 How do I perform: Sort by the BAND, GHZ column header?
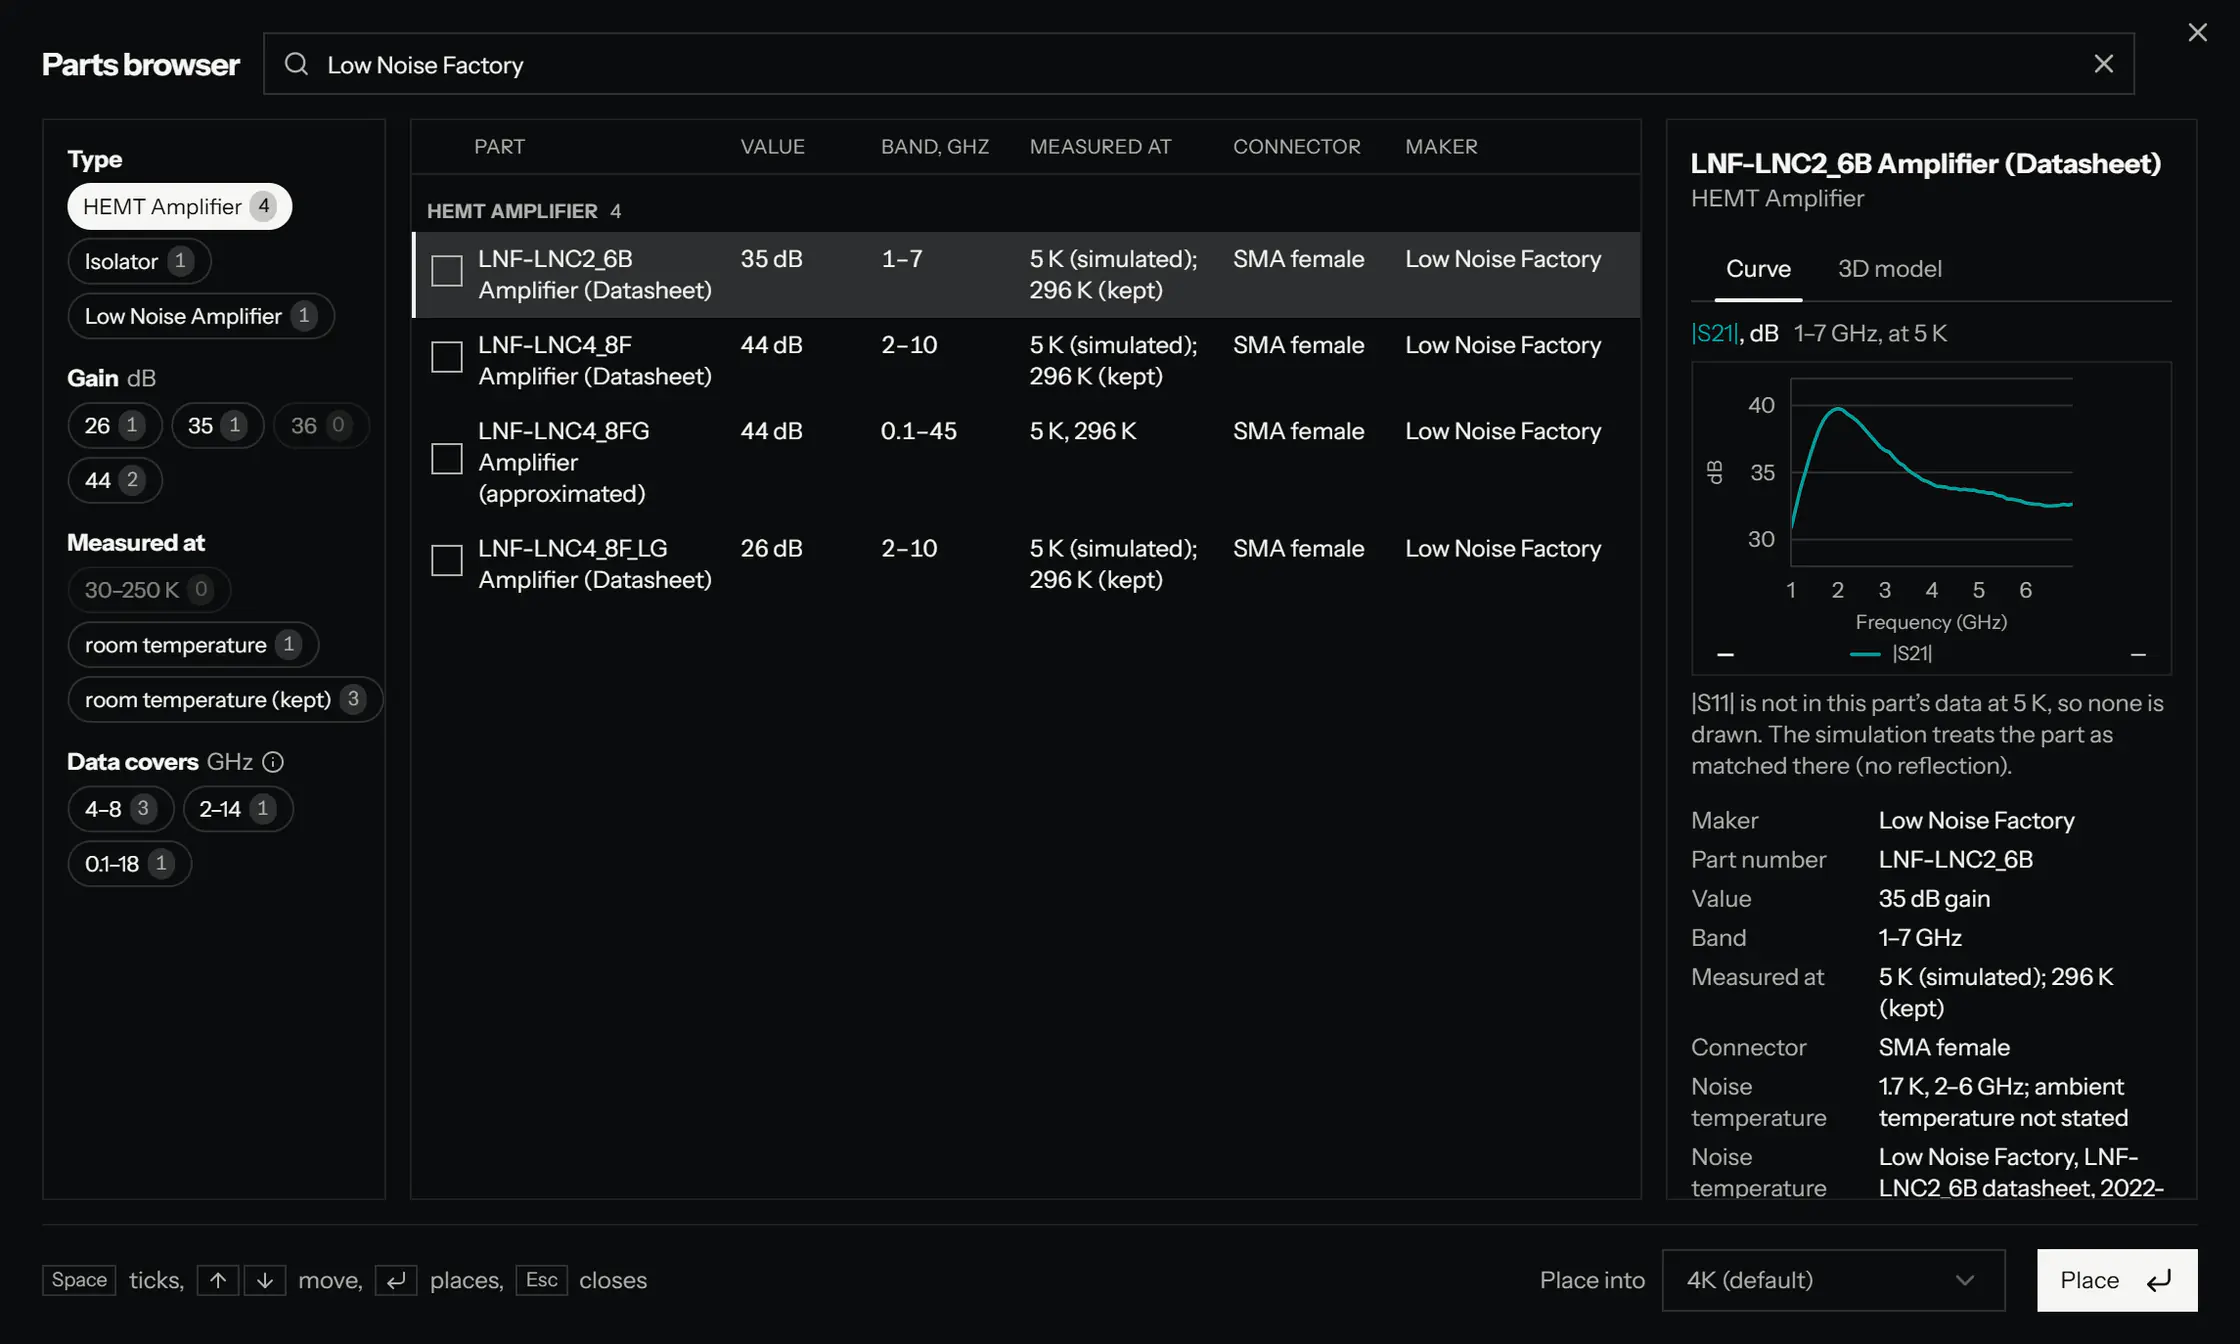pos(934,147)
